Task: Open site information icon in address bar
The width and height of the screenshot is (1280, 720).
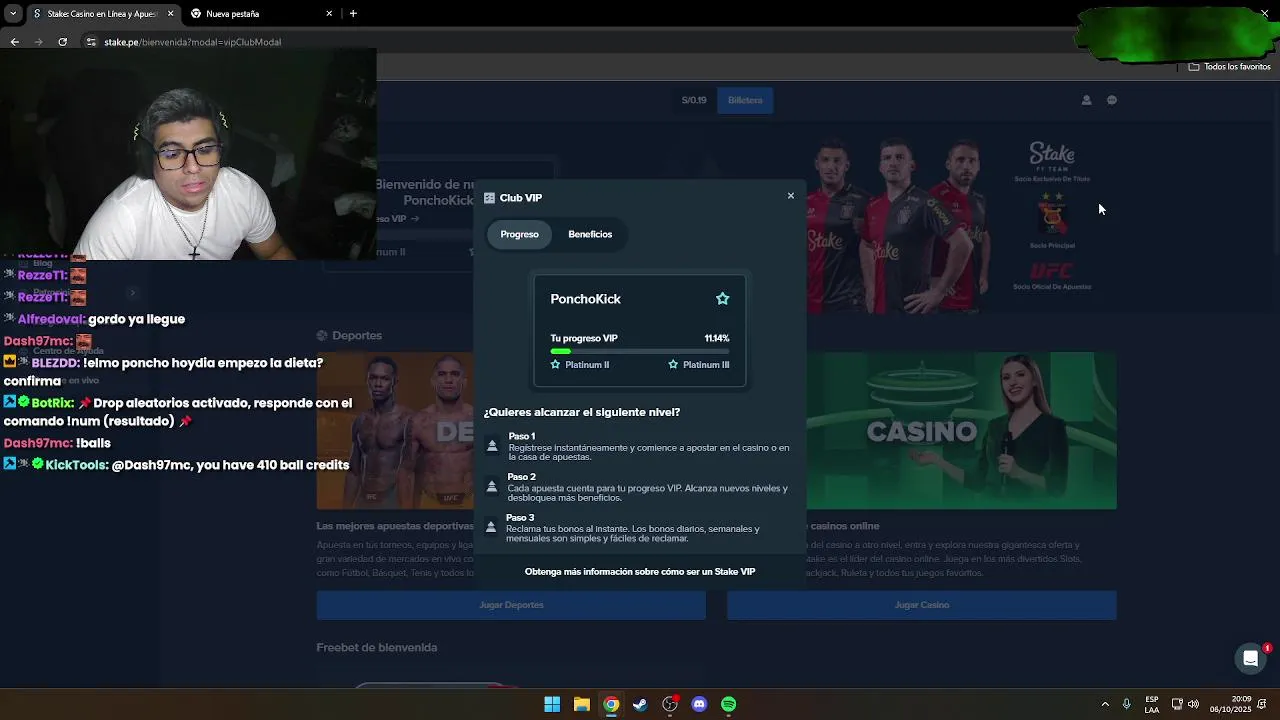Action: point(91,42)
